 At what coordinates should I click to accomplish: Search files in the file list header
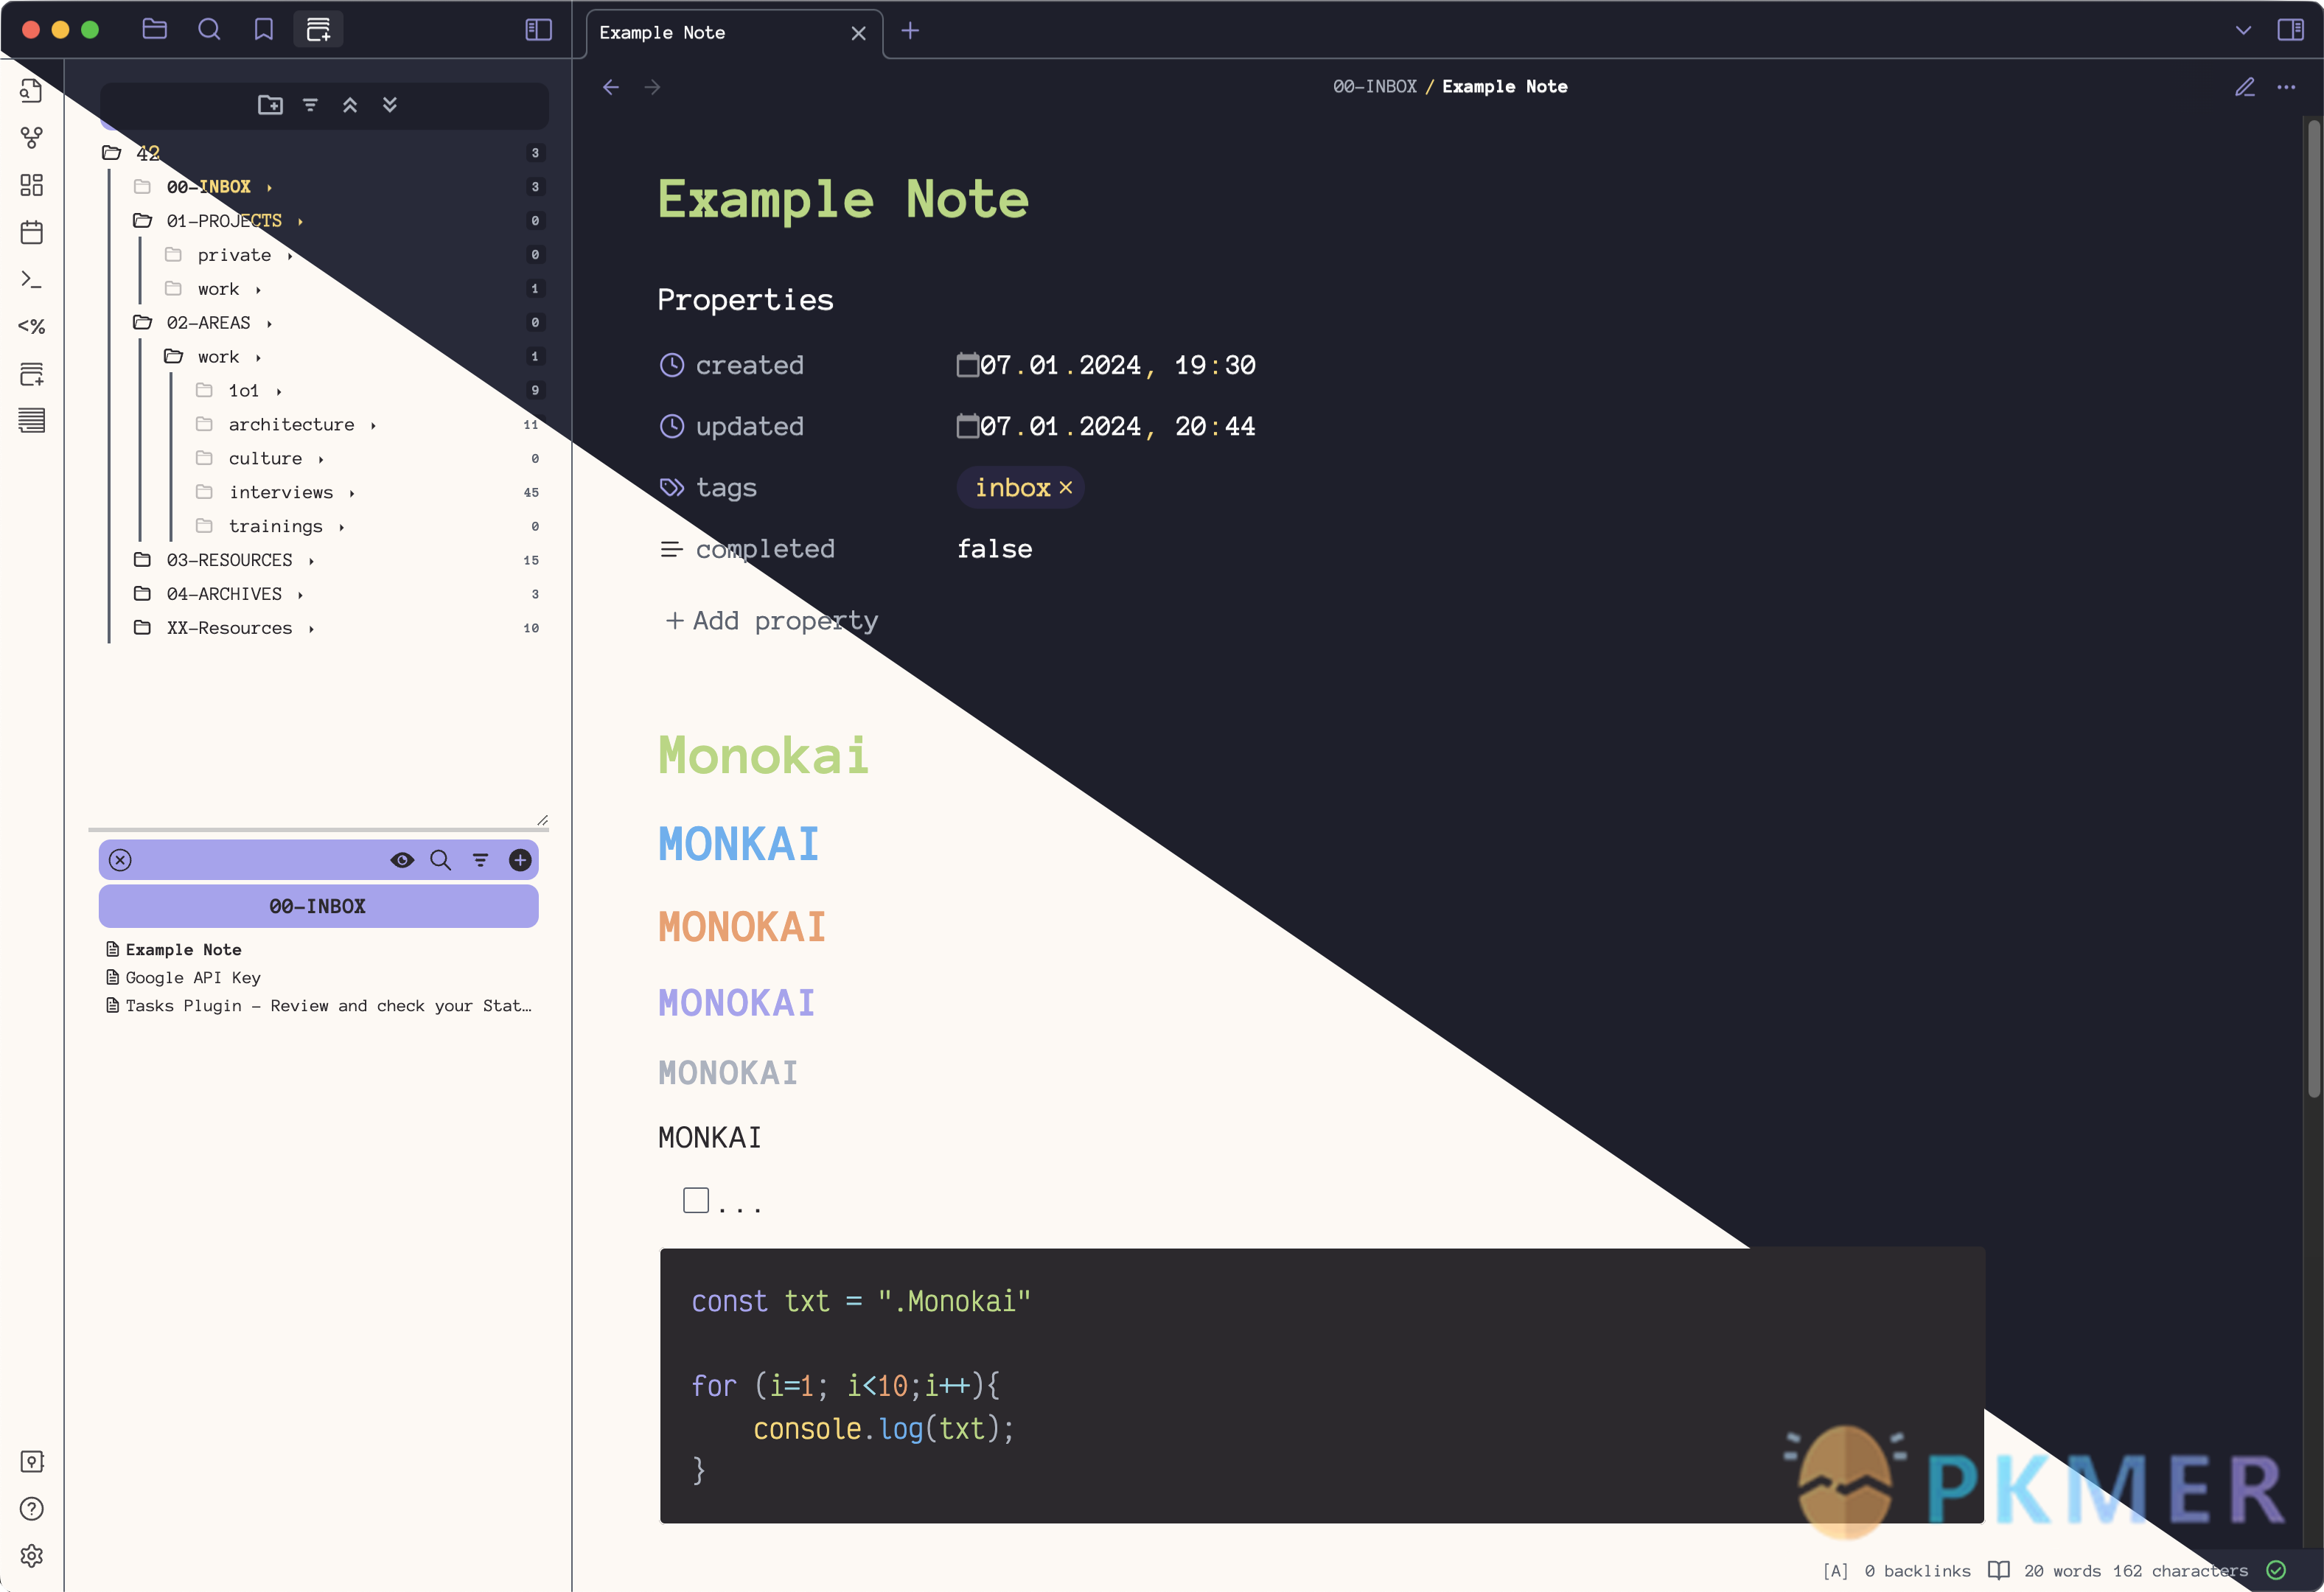[x=440, y=860]
